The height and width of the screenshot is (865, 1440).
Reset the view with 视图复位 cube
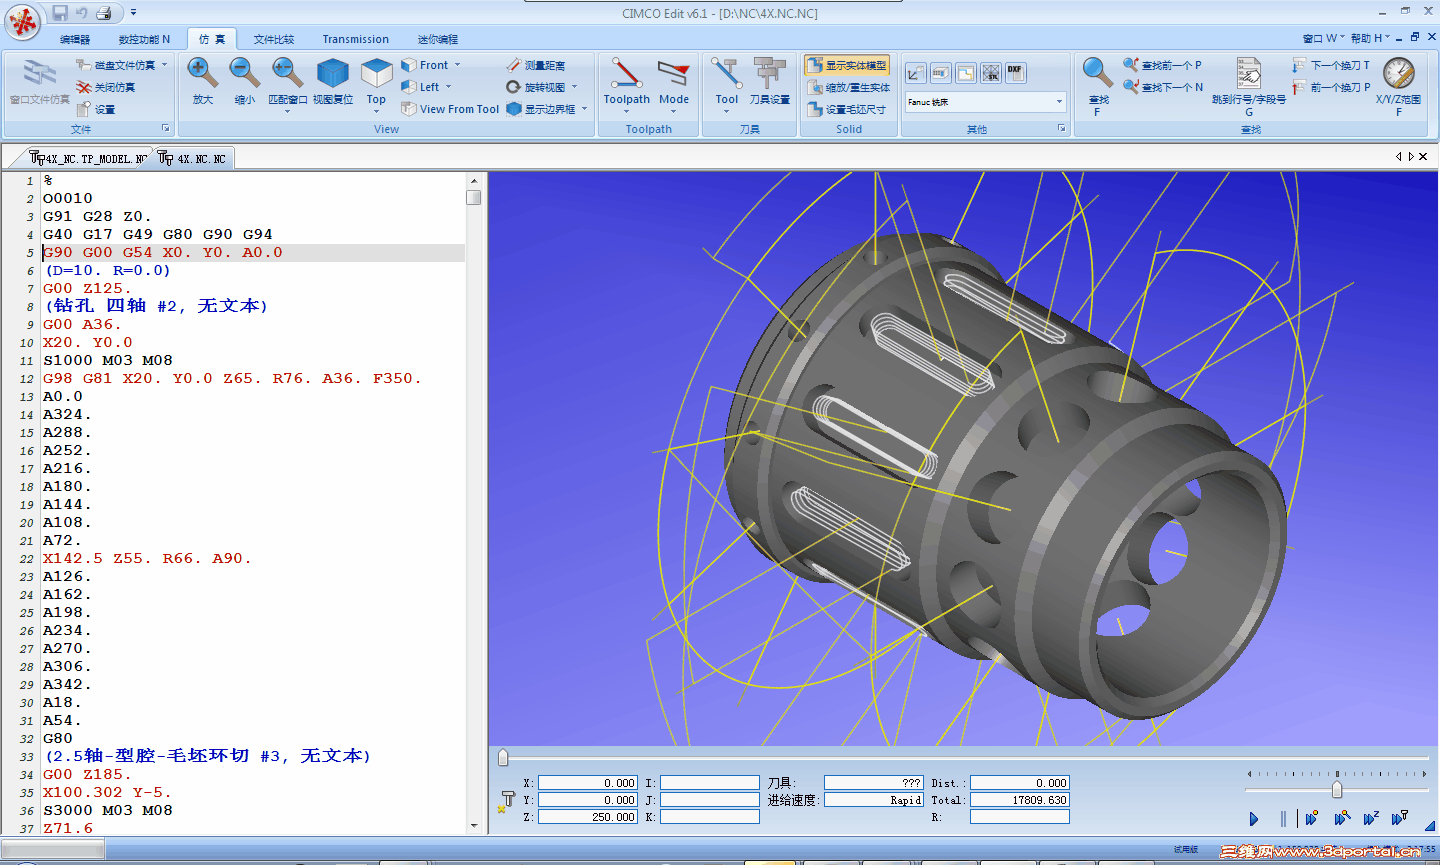point(332,74)
